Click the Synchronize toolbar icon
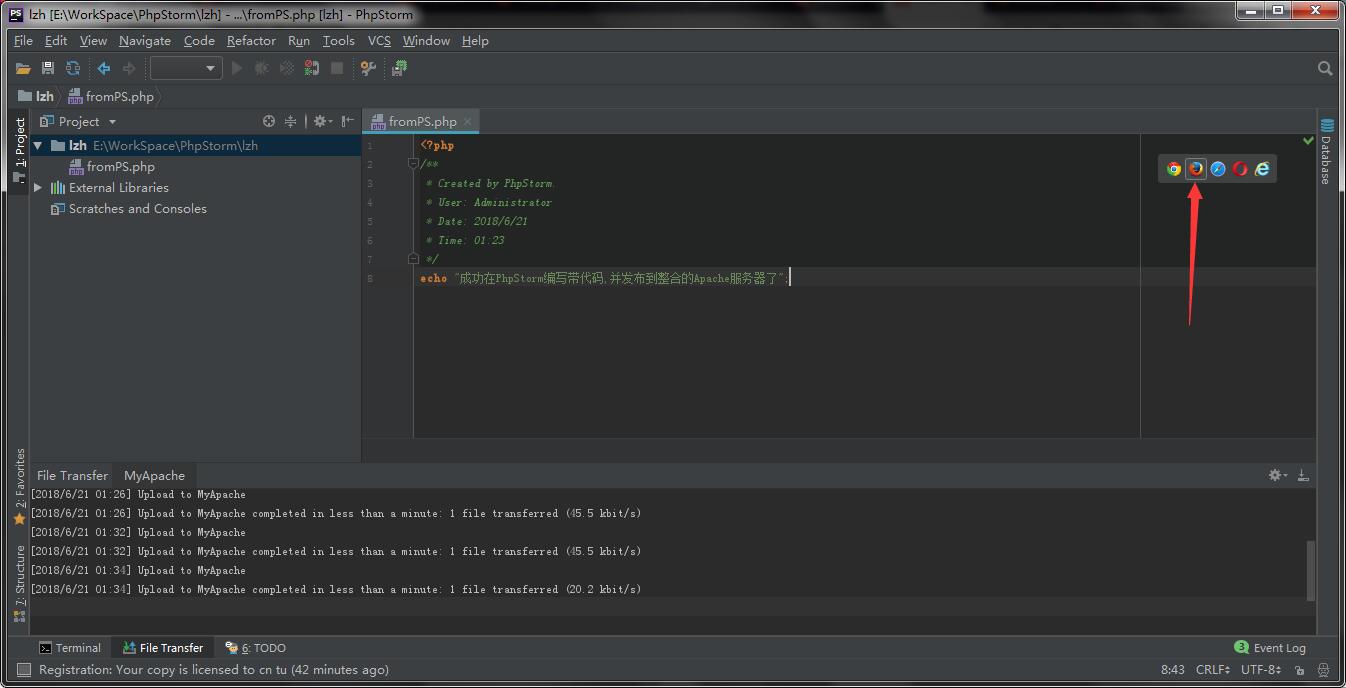 (x=73, y=68)
